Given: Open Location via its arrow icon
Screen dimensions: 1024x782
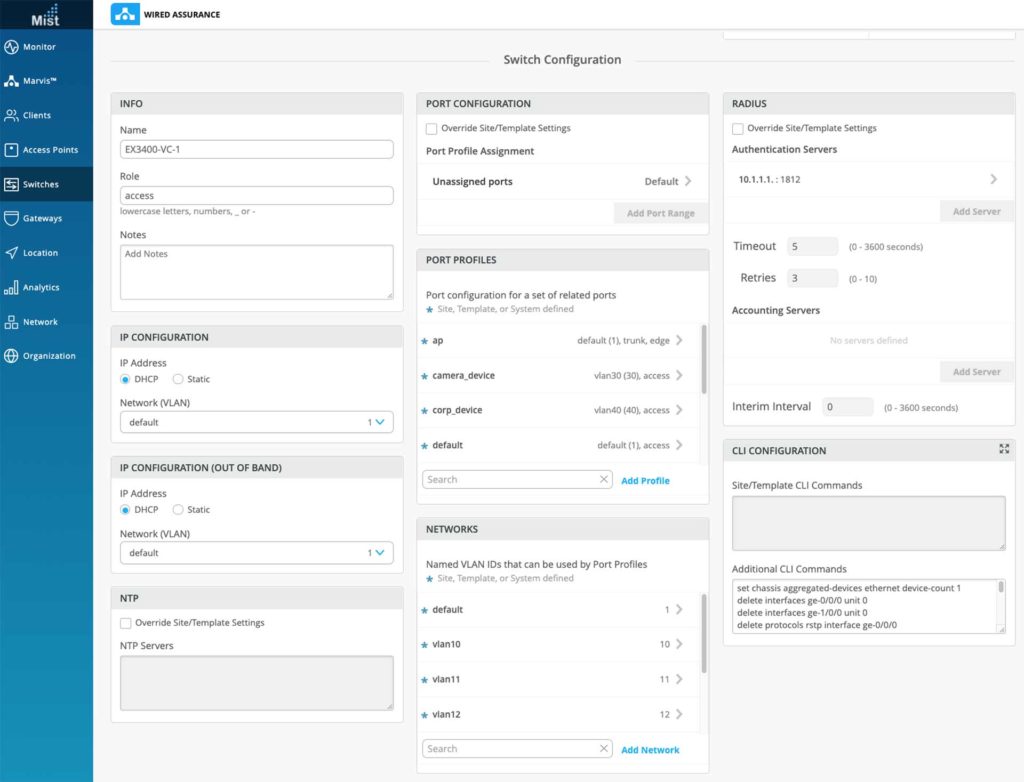Looking at the screenshot, I should coord(12,253).
